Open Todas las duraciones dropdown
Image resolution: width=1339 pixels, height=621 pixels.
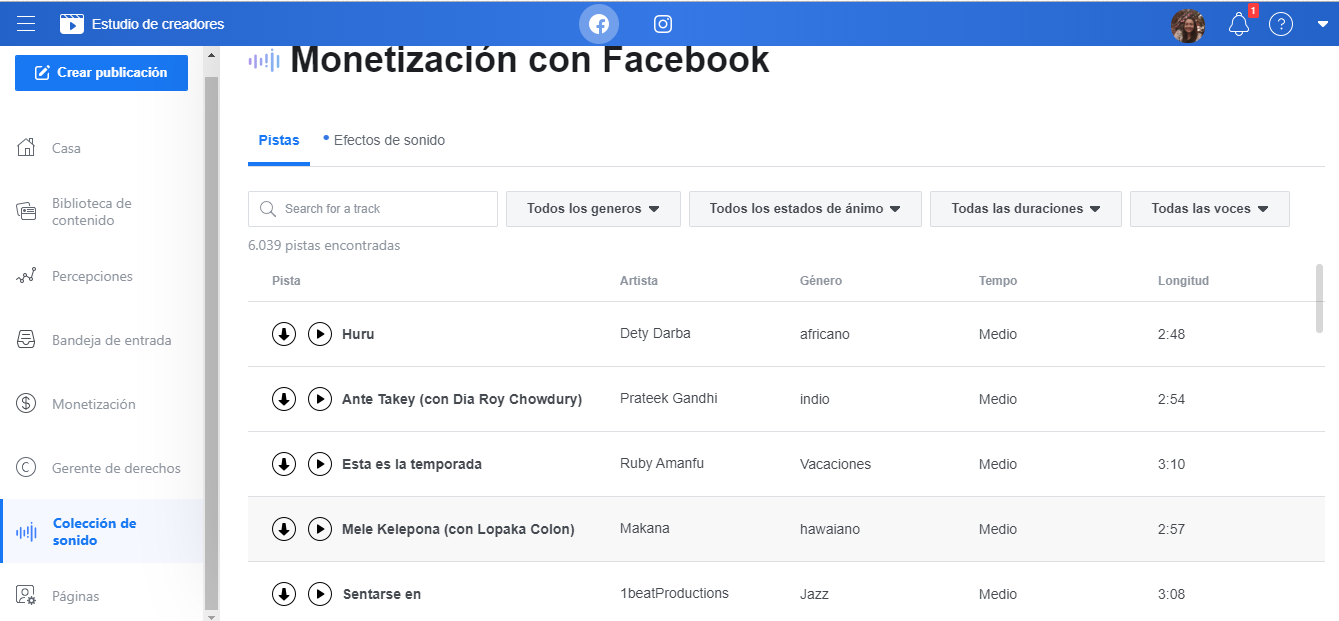(x=1026, y=209)
